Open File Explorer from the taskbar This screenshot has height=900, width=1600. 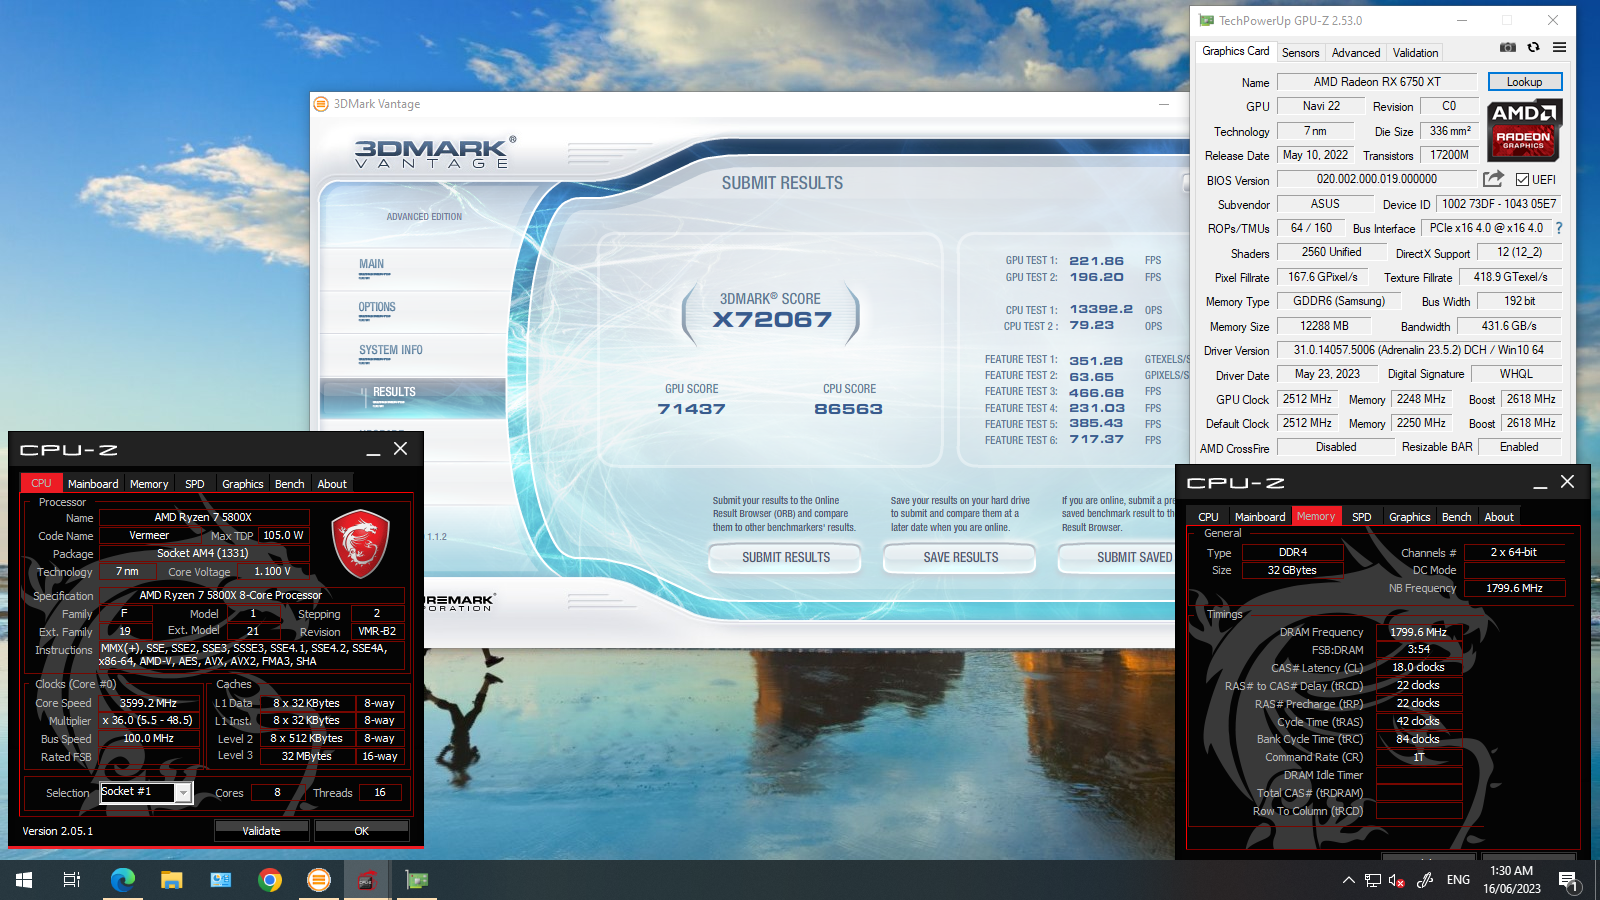coord(172,880)
